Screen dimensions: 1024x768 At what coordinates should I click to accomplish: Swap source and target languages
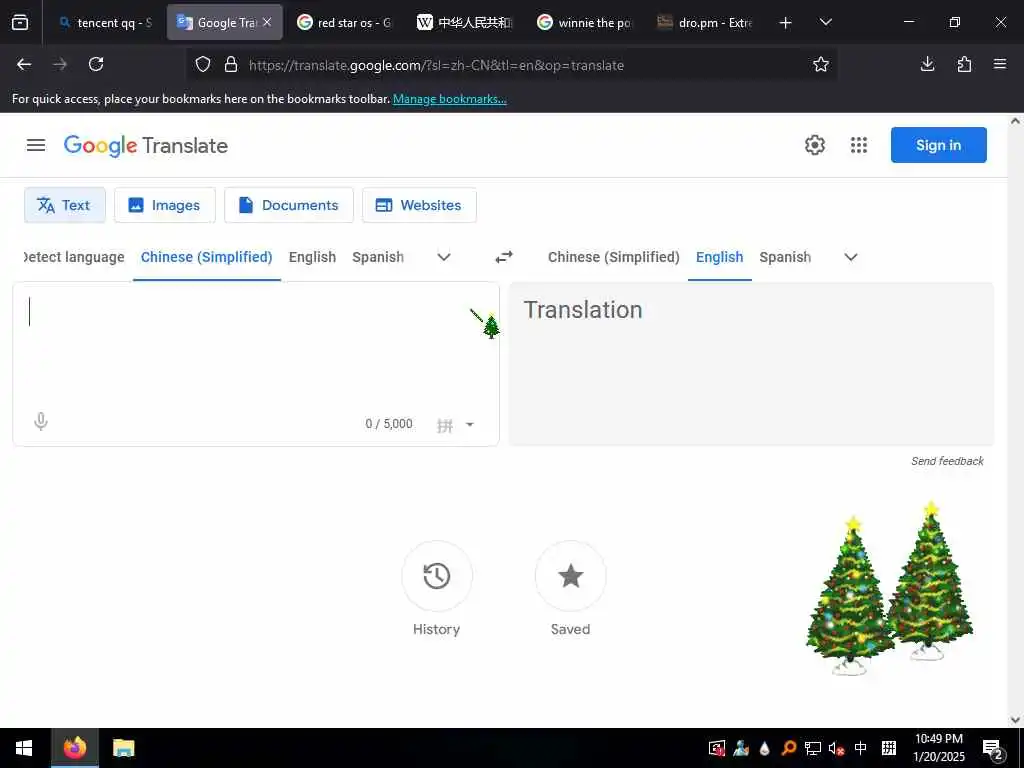[x=504, y=257]
